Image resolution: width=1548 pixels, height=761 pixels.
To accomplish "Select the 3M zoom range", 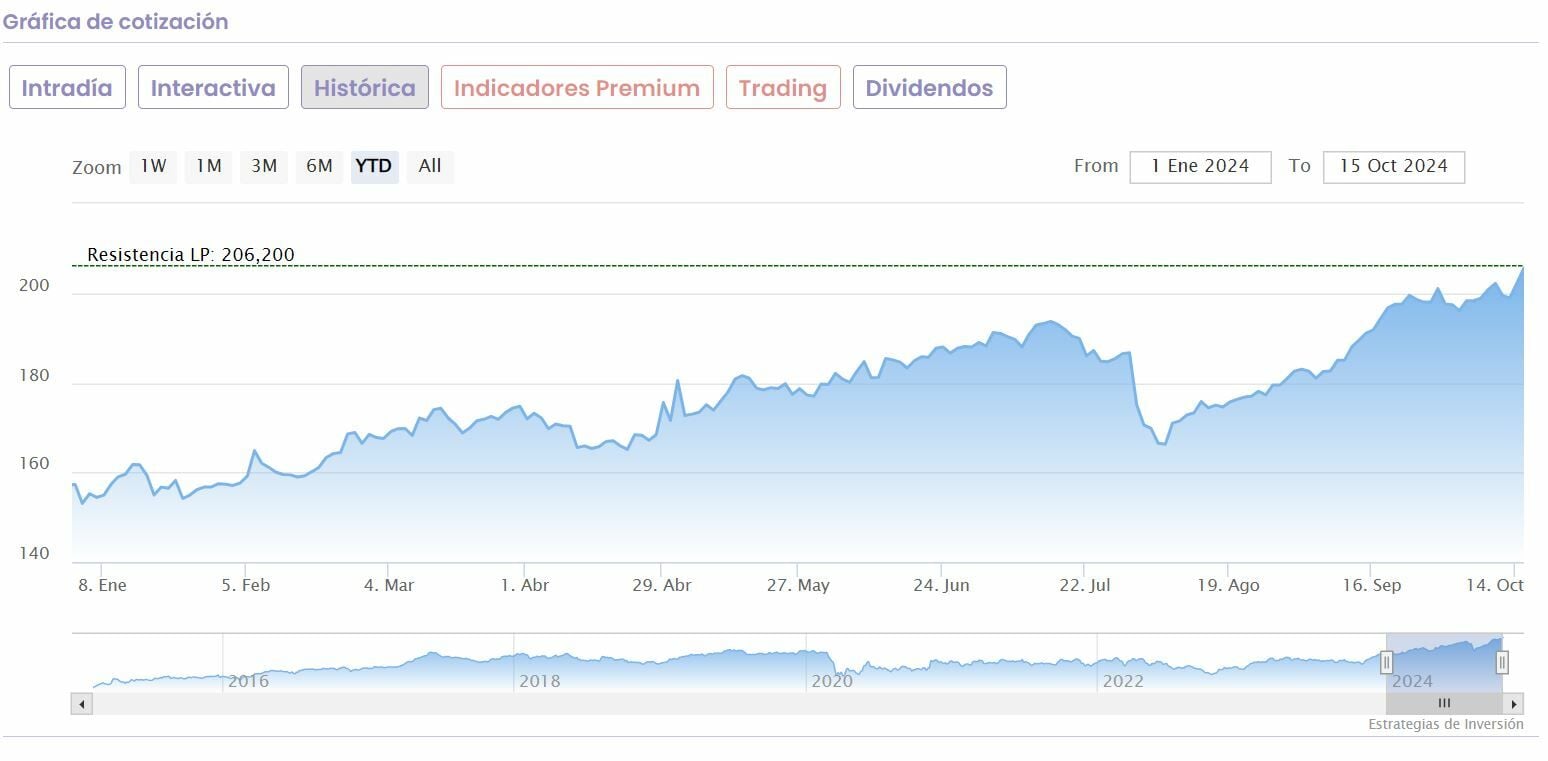I will (264, 167).
